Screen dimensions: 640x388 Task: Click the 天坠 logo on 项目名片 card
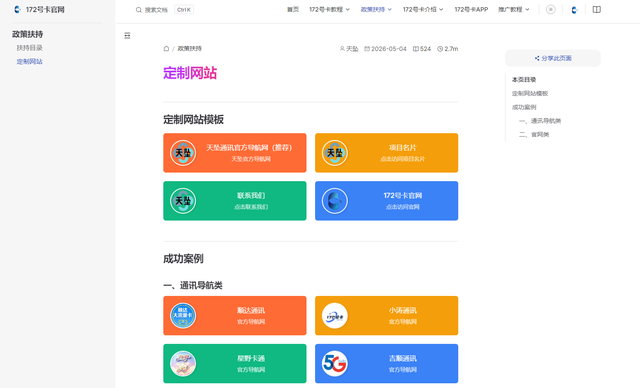335,153
